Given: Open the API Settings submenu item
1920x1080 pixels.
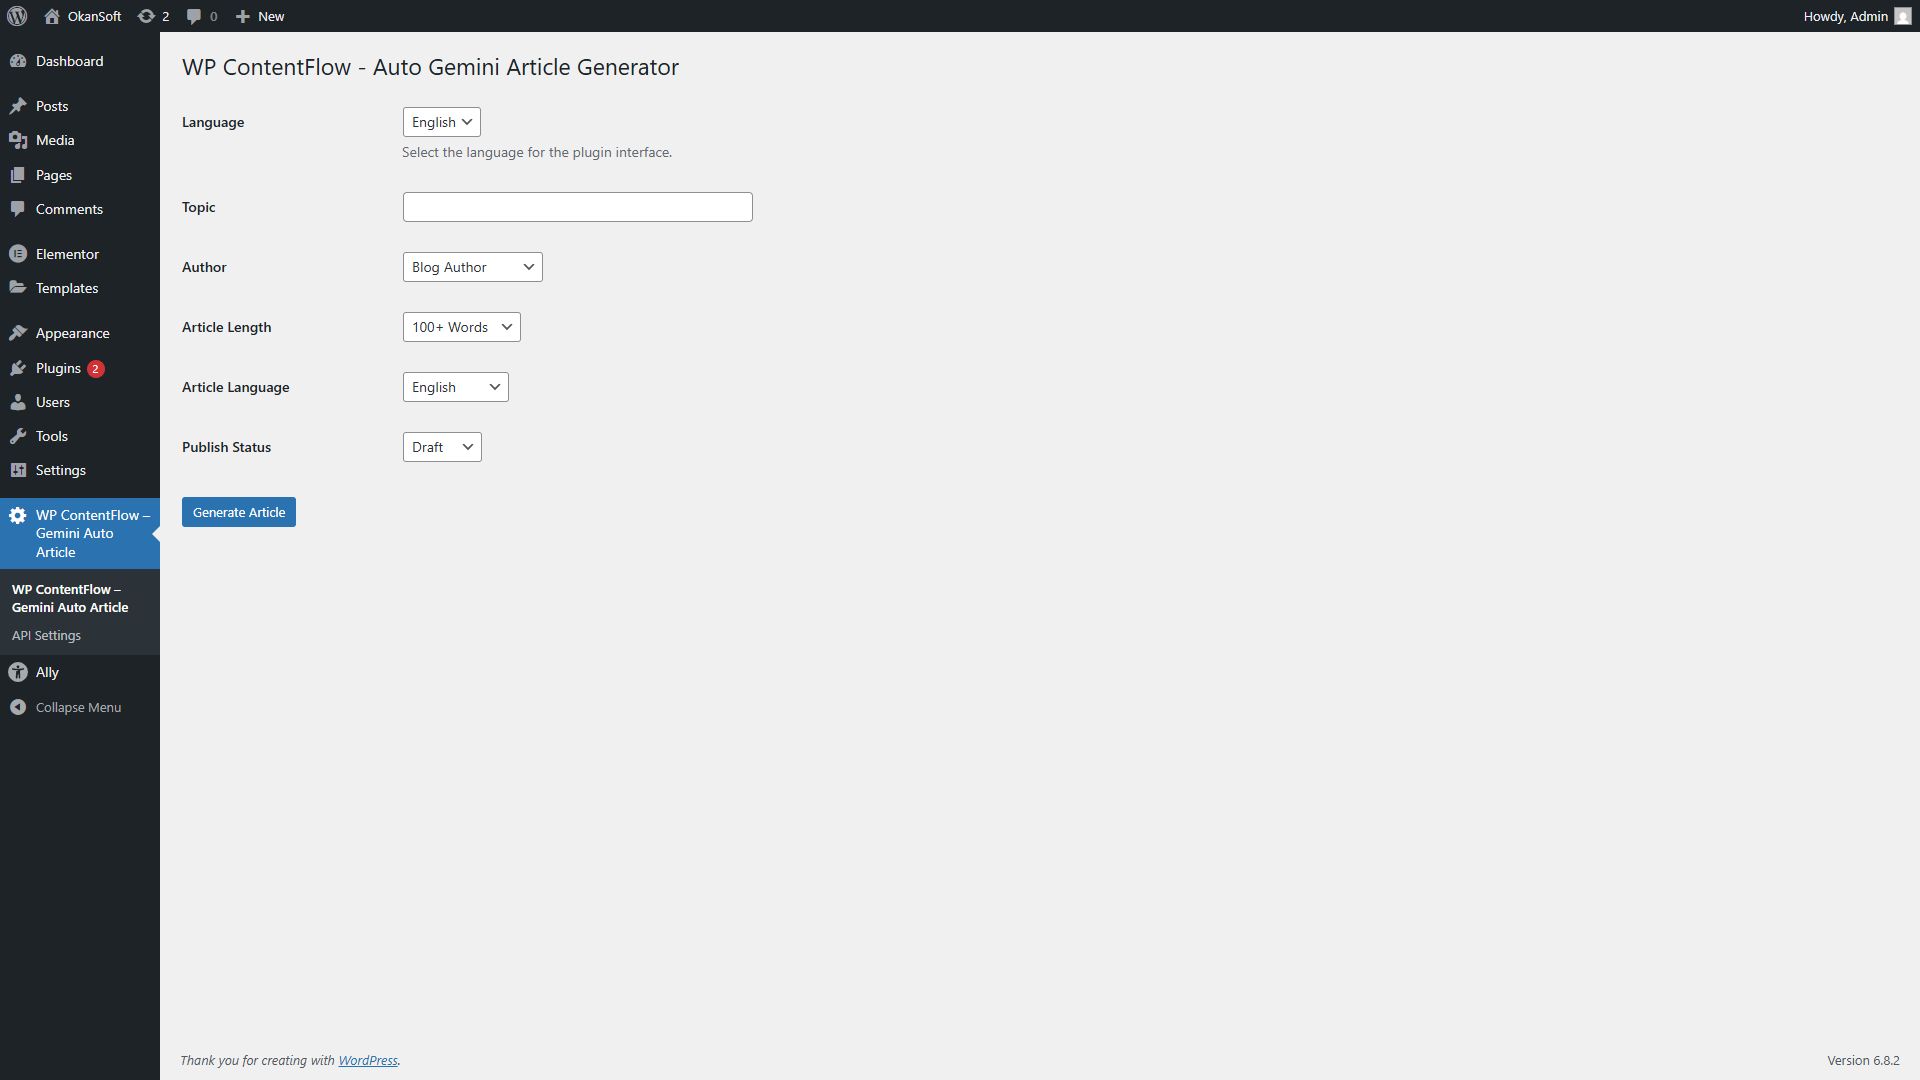Looking at the screenshot, I should pos(46,635).
